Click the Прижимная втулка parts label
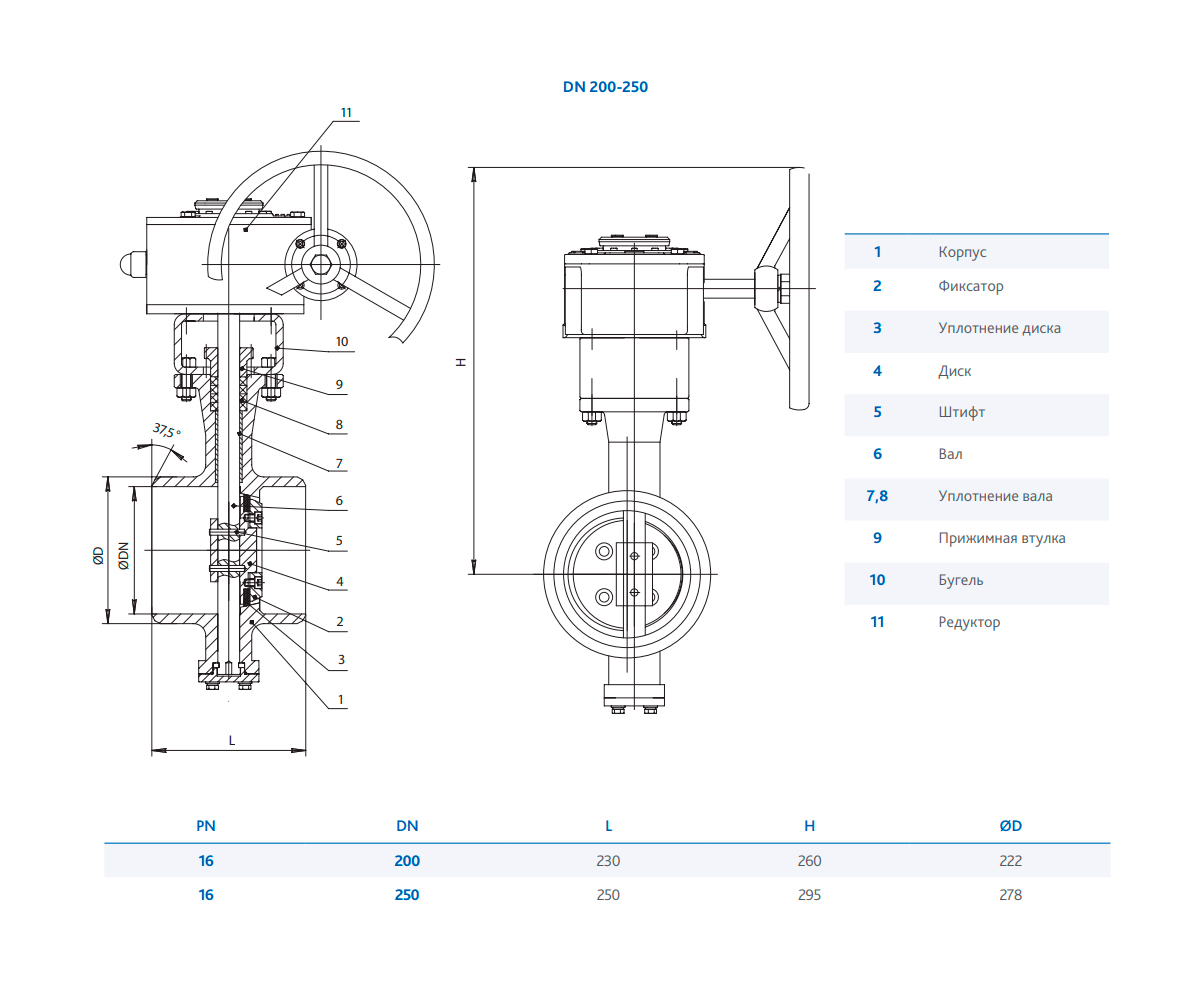This screenshot has width=1200, height=1000. pos(1001,538)
